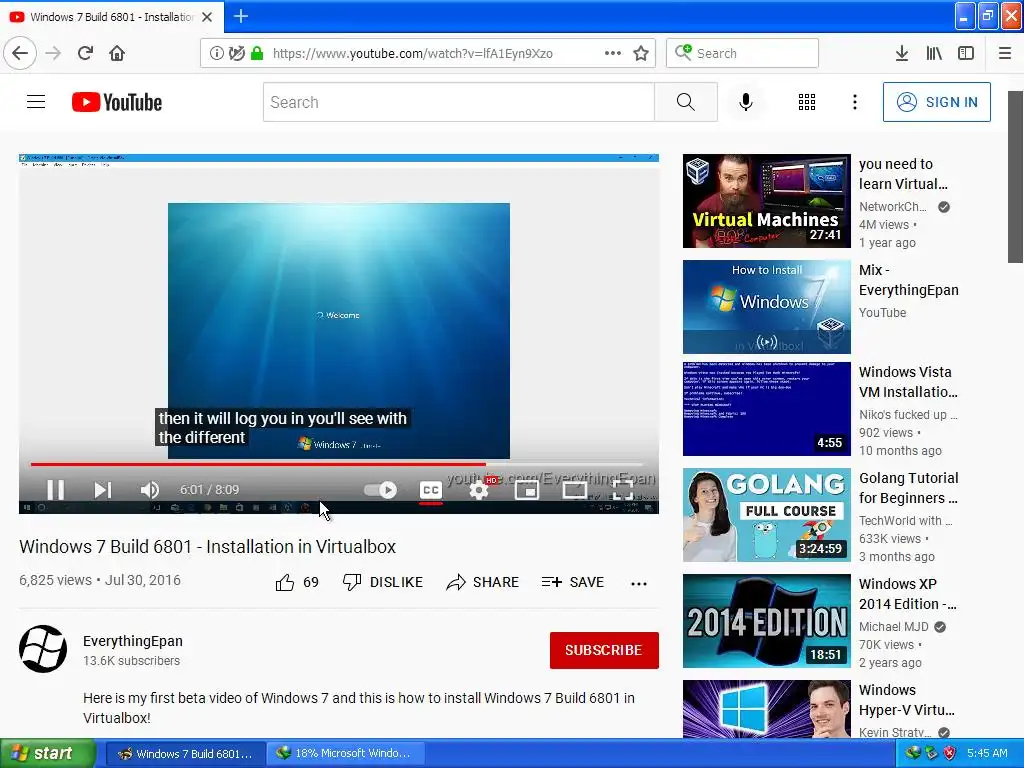Switch to miniplayer
This screenshot has width=1024, height=768.
point(526,490)
